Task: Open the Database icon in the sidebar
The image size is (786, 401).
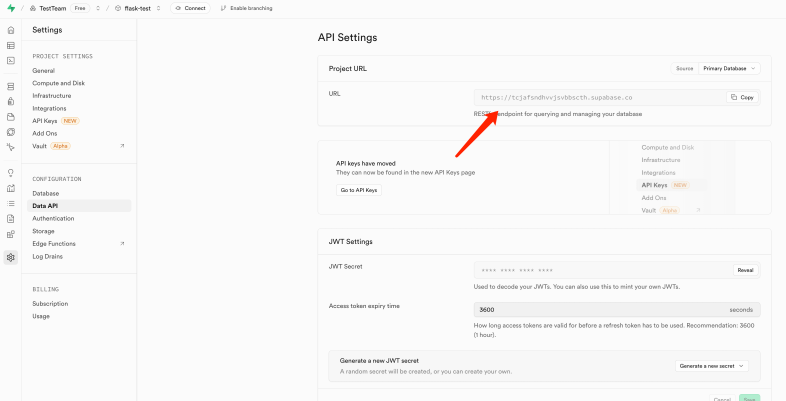Action: [x=11, y=86]
